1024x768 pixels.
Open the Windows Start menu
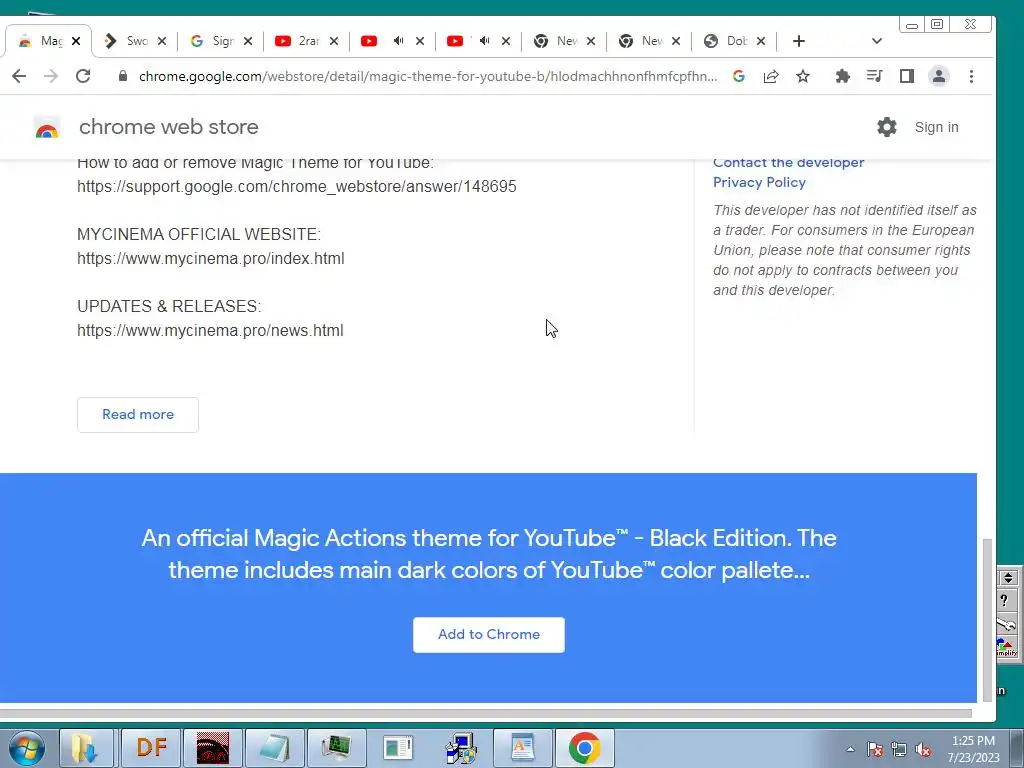tap(26, 748)
